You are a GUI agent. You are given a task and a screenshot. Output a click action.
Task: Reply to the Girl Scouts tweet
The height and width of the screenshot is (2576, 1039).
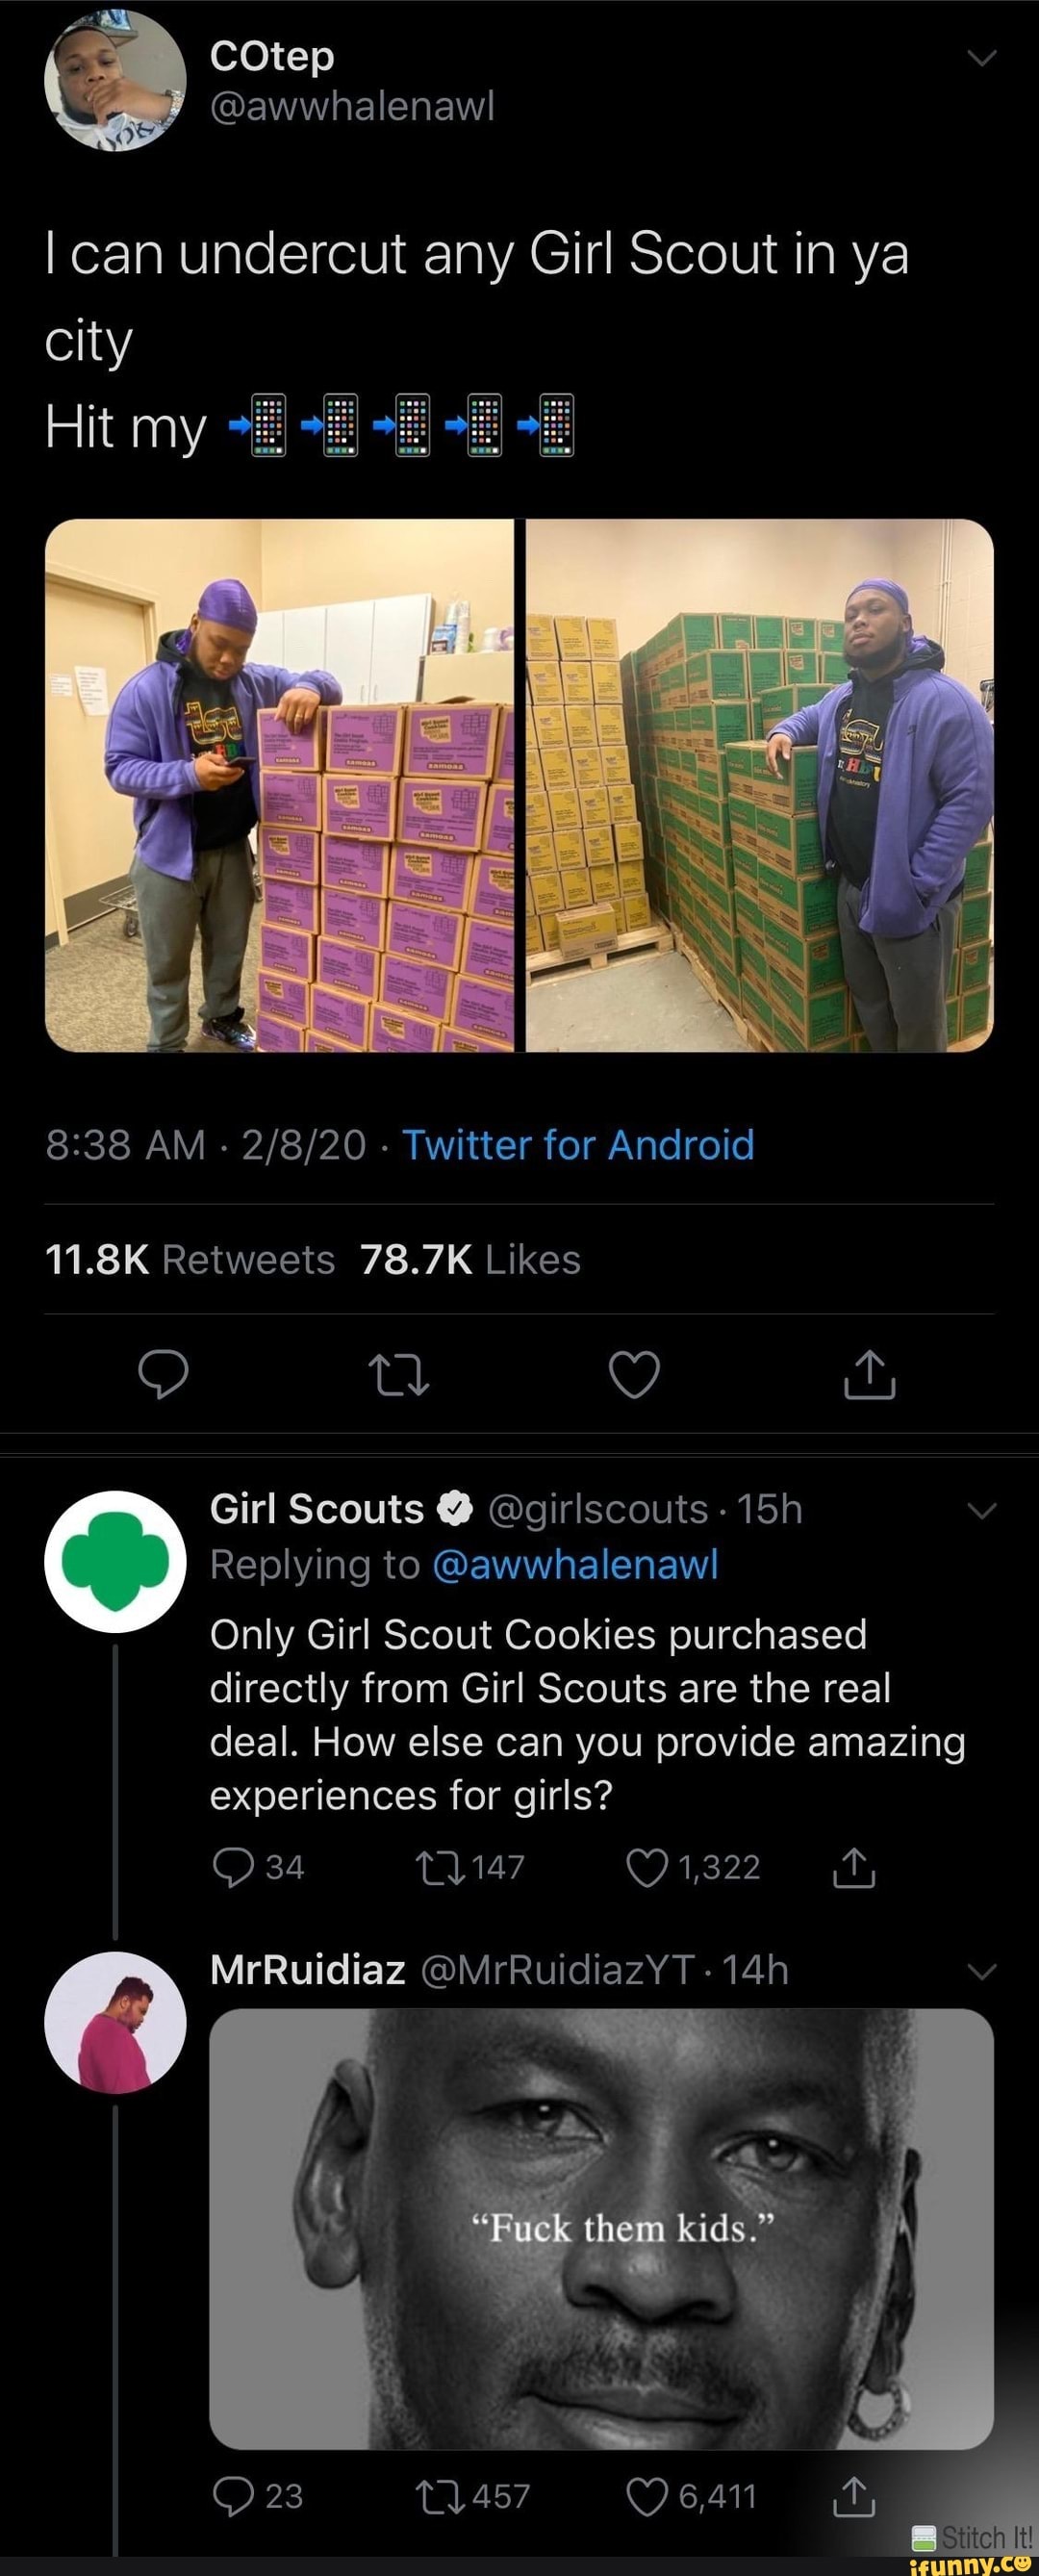click(233, 1867)
